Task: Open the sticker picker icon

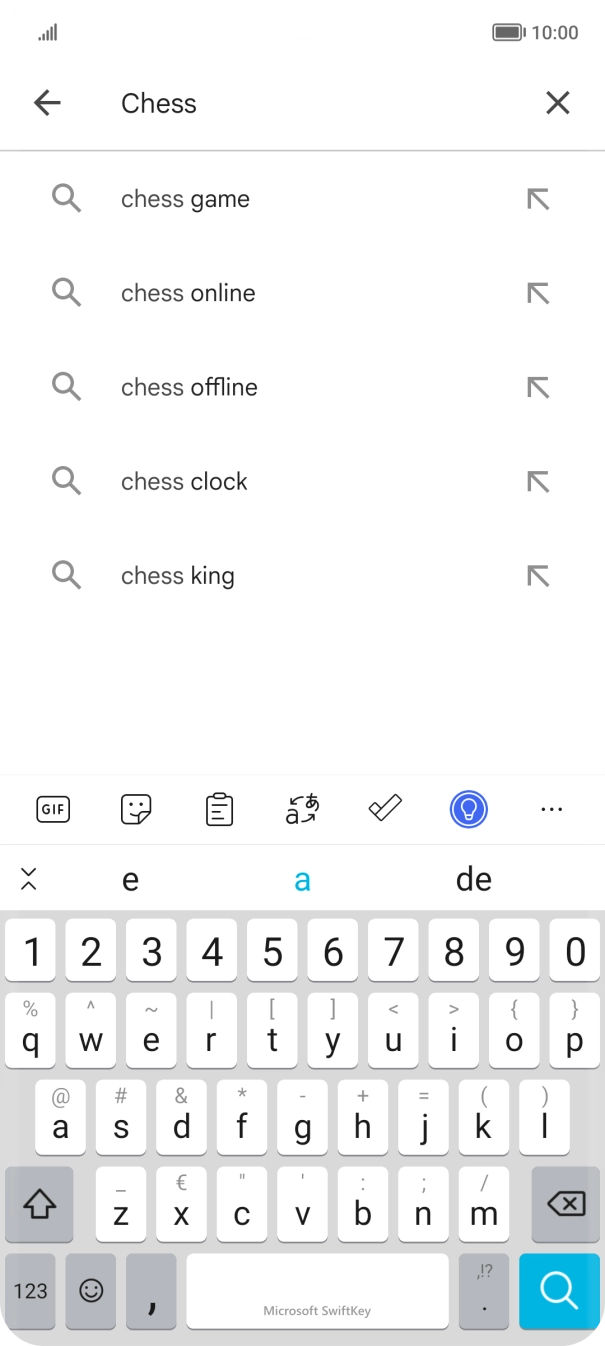Action: (135, 809)
